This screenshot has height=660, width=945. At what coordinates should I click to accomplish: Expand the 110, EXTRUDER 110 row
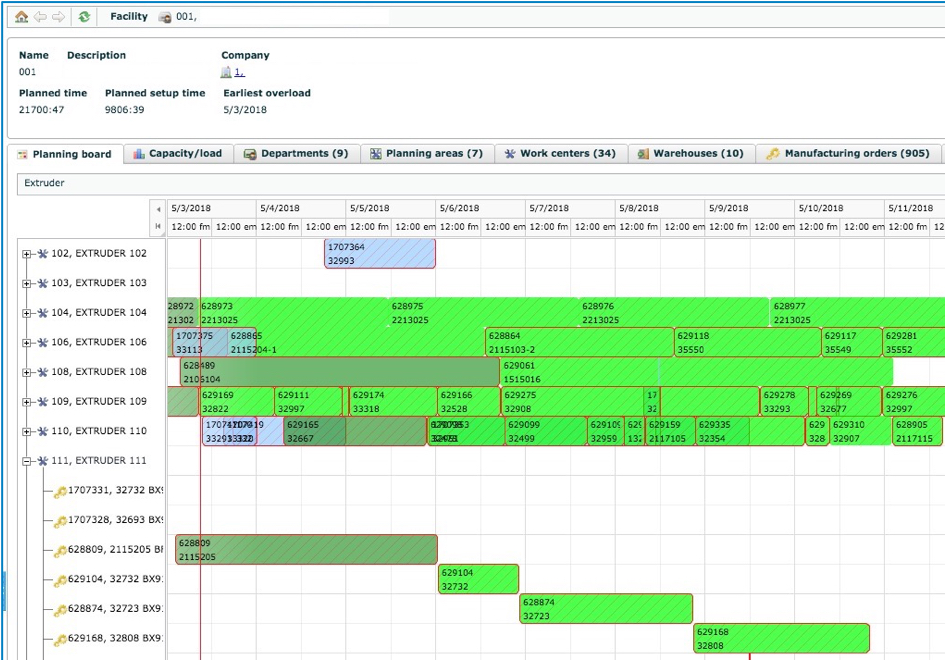[27, 432]
